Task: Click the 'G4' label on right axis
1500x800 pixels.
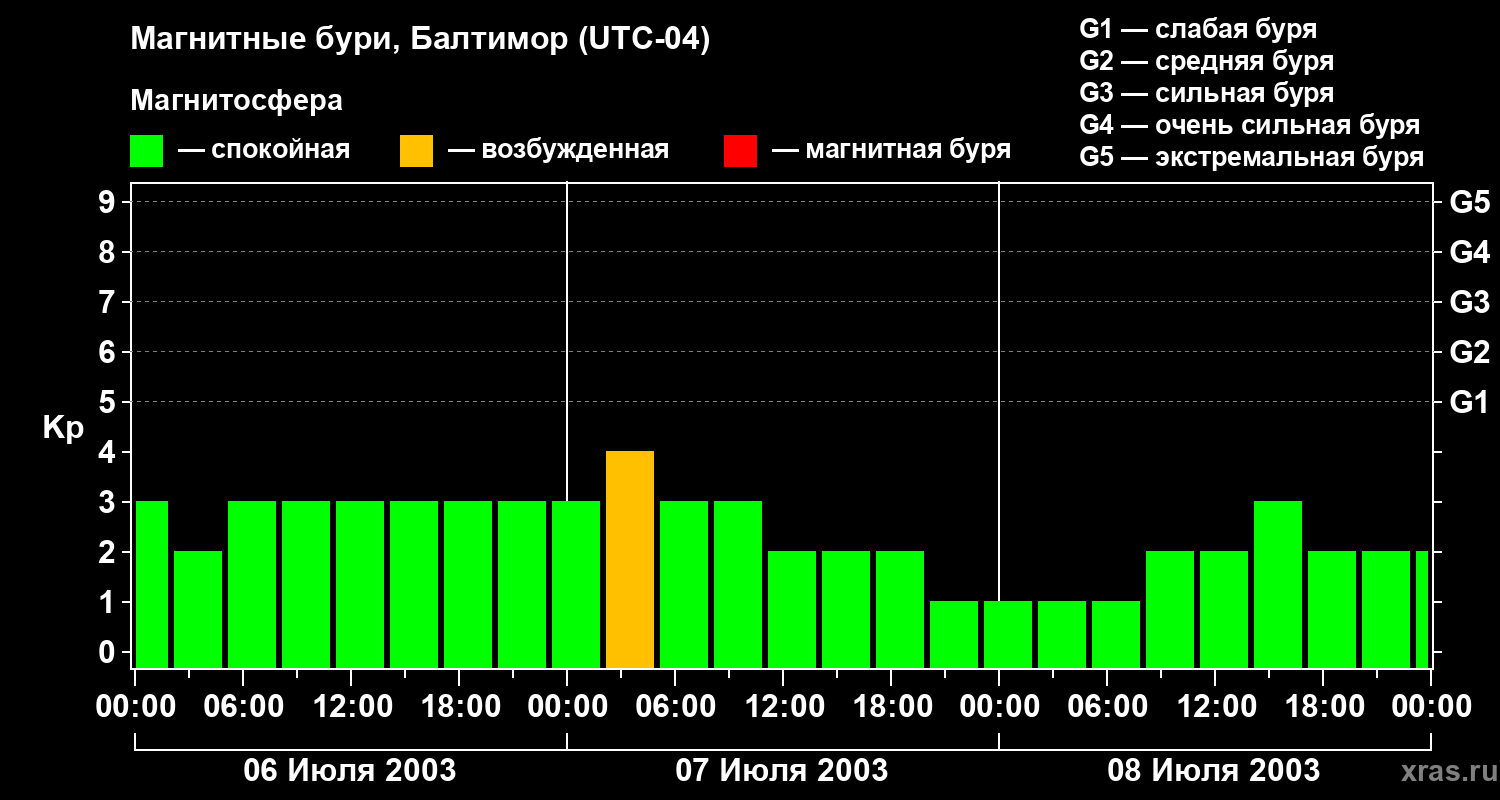Action: [x=1469, y=252]
